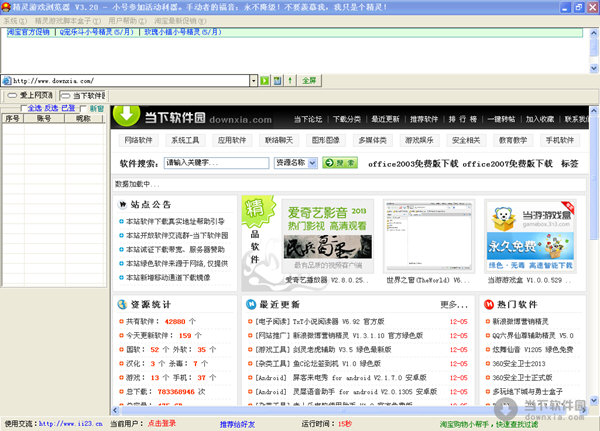The image size is (600, 431).
Task: Open the 资源名称 search type dropdown
Action: pos(313,163)
